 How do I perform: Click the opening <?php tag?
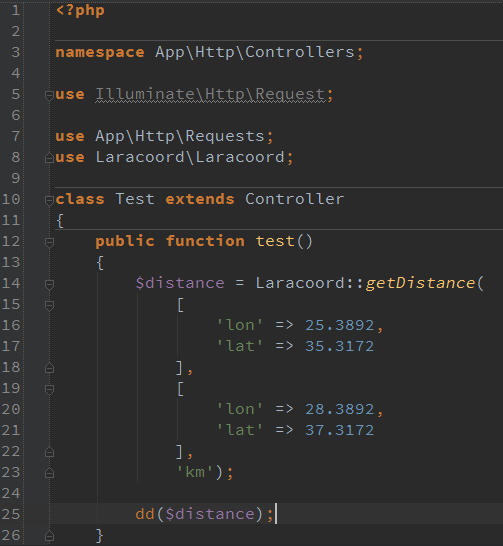tap(80, 10)
